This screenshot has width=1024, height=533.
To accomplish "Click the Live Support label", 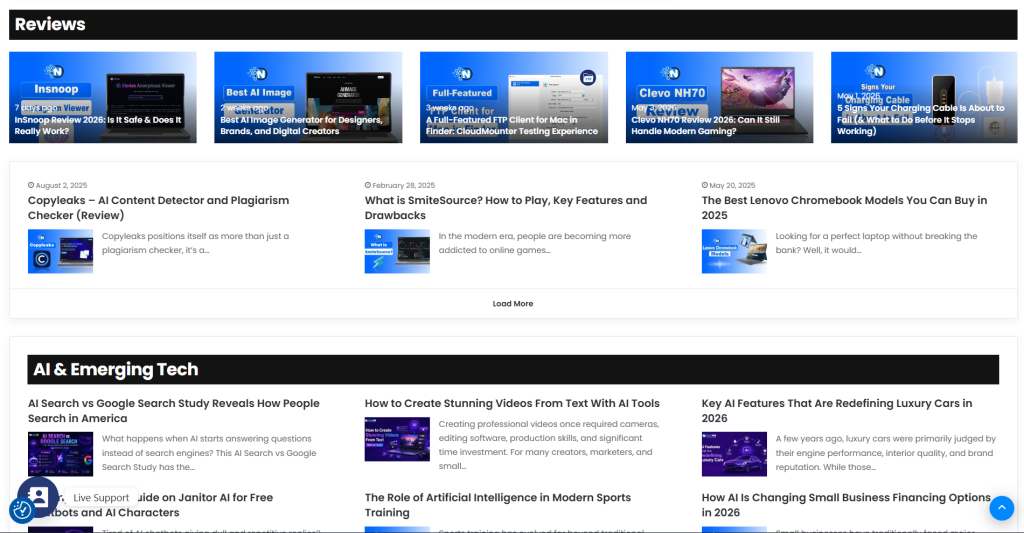I will click(101, 498).
